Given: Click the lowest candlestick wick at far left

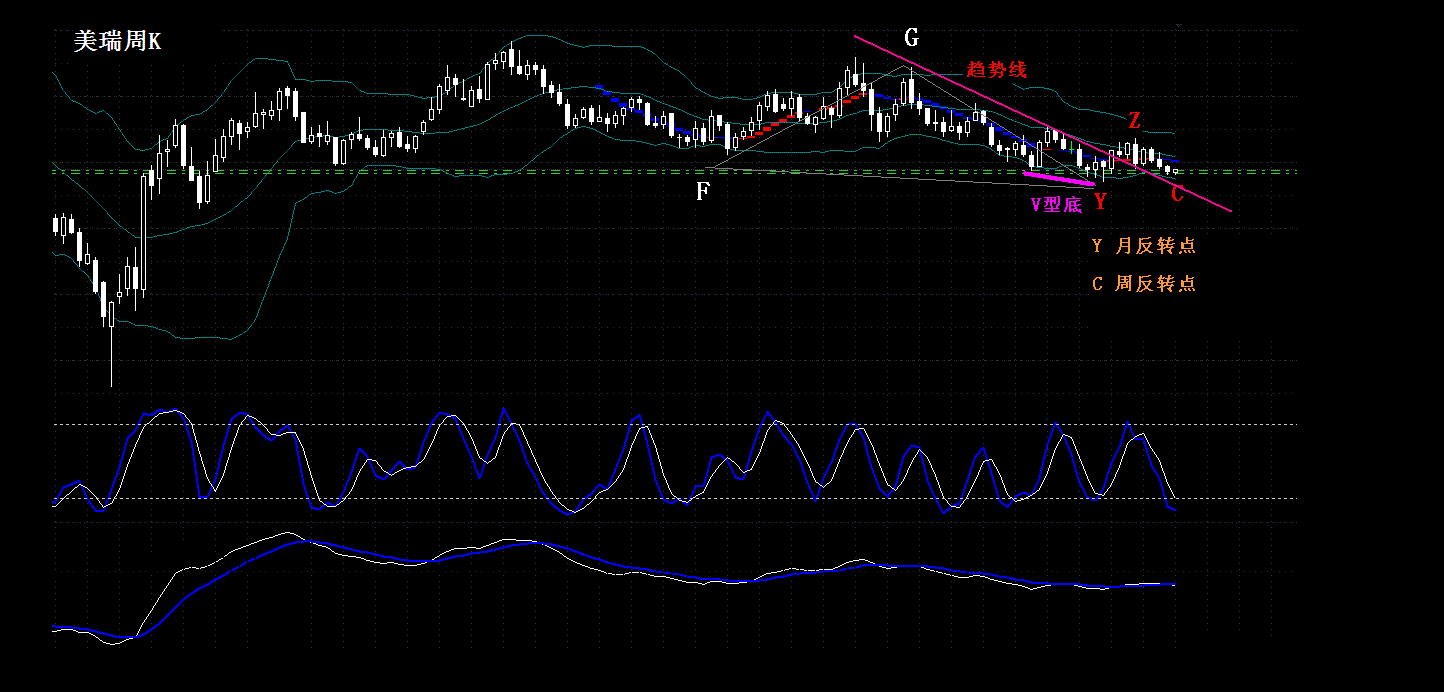Looking at the screenshot, I should 110,355.
